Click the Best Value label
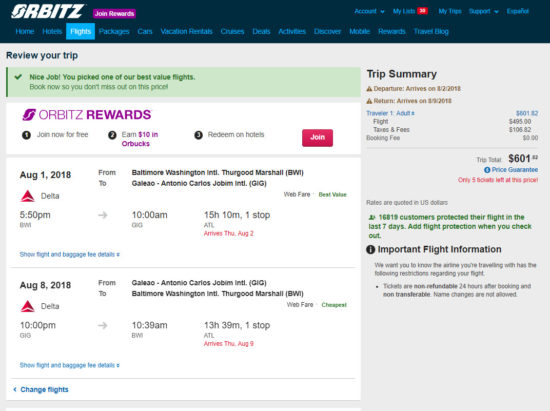The image size is (550, 411). pyautogui.click(x=332, y=195)
